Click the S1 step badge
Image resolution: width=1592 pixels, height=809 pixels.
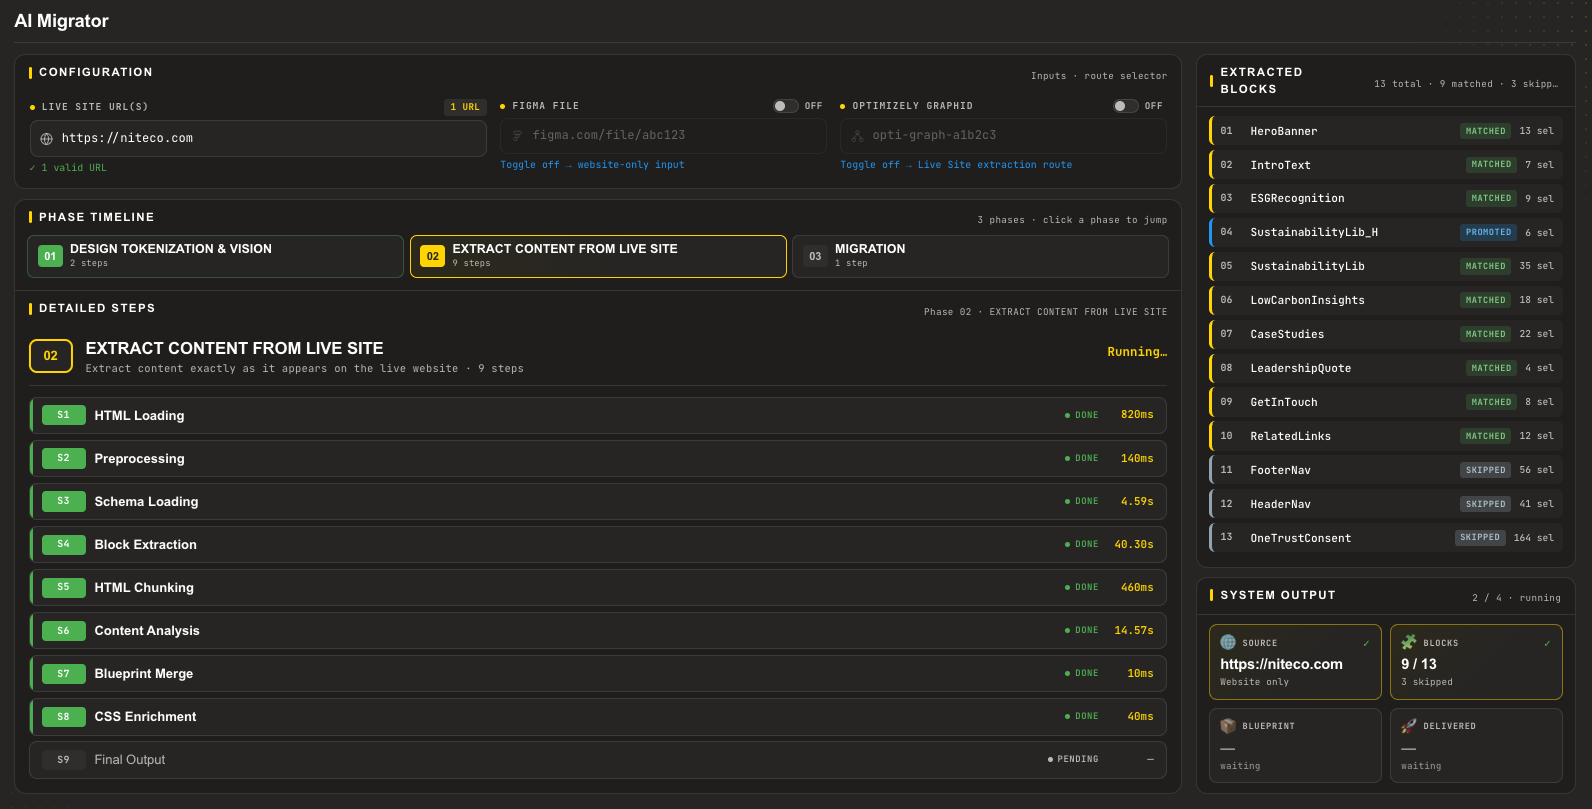point(64,415)
